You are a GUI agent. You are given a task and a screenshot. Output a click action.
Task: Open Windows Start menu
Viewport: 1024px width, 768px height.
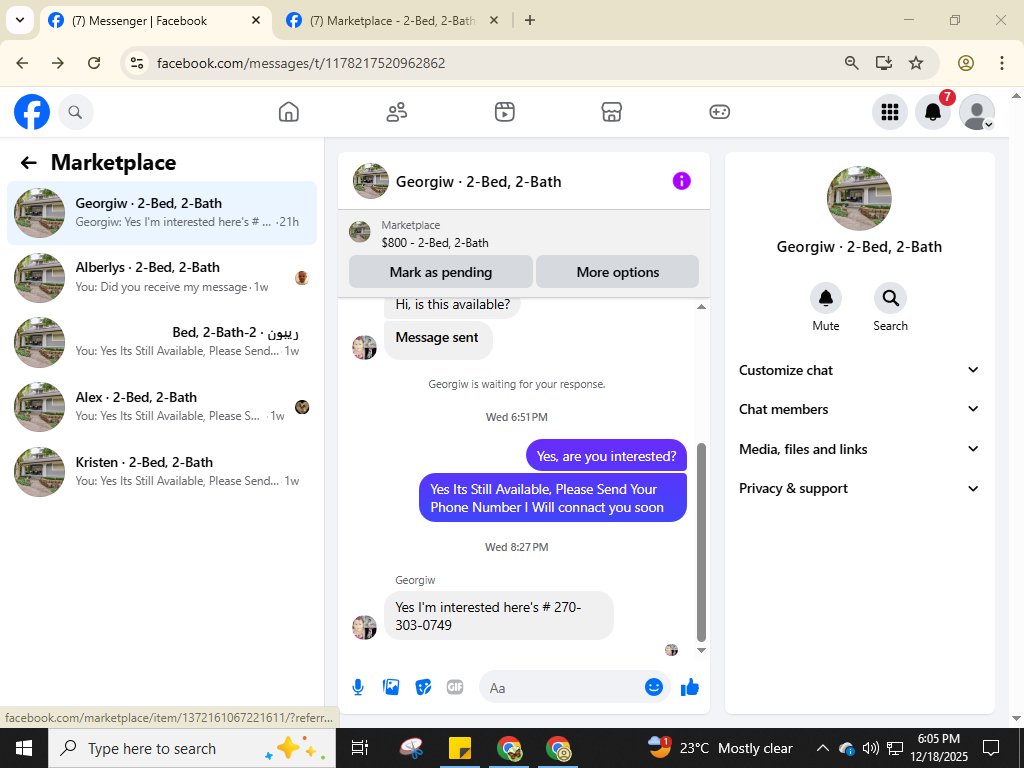[x=24, y=748]
